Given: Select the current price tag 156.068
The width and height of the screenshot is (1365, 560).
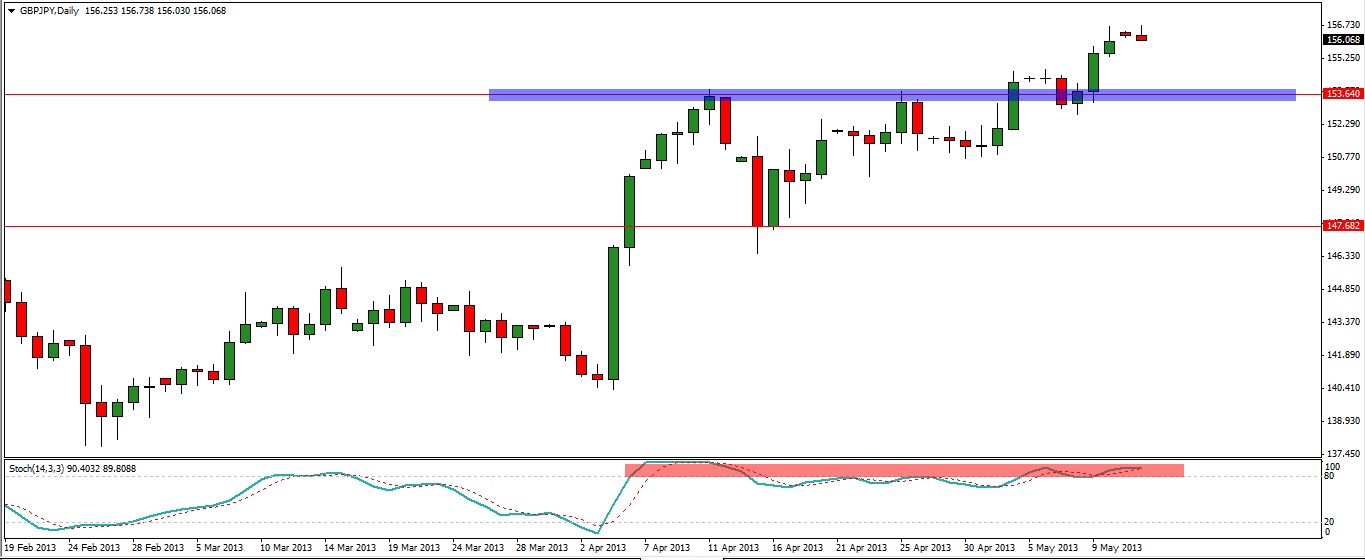Looking at the screenshot, I should (x=1342, y=40).
